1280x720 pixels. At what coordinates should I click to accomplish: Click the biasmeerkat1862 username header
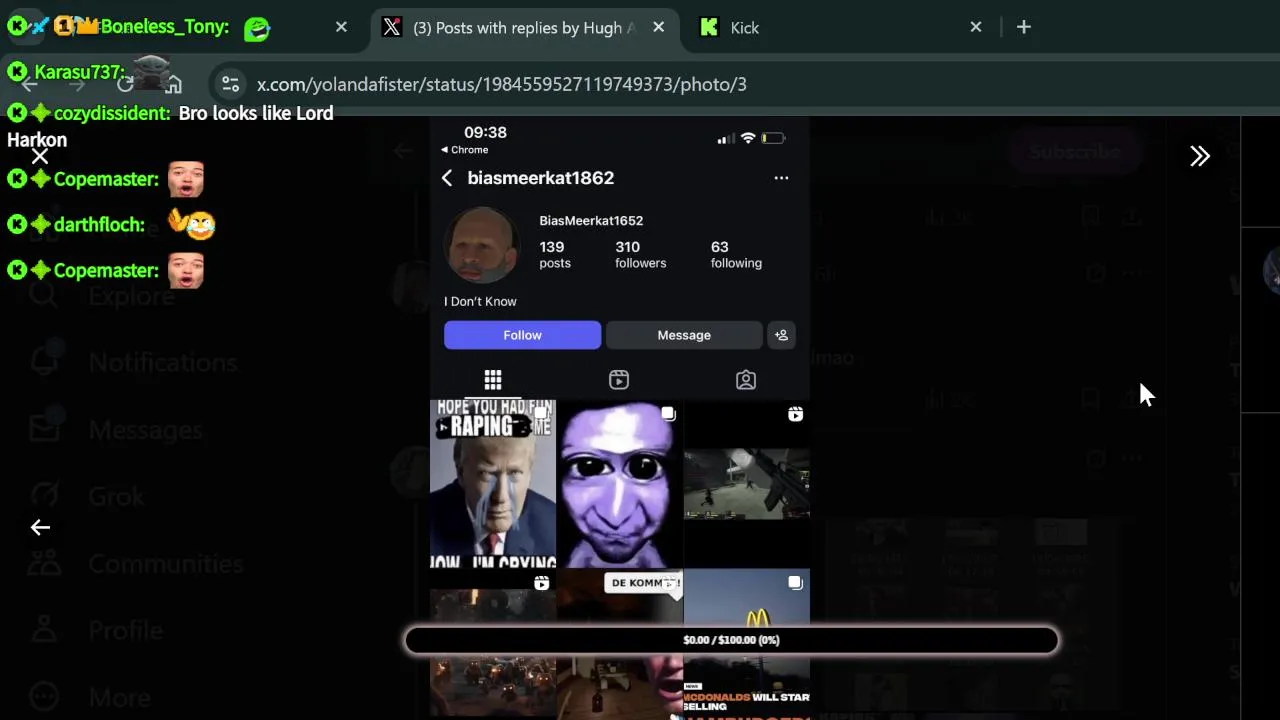pyautogui.click(x=541, y=178)
